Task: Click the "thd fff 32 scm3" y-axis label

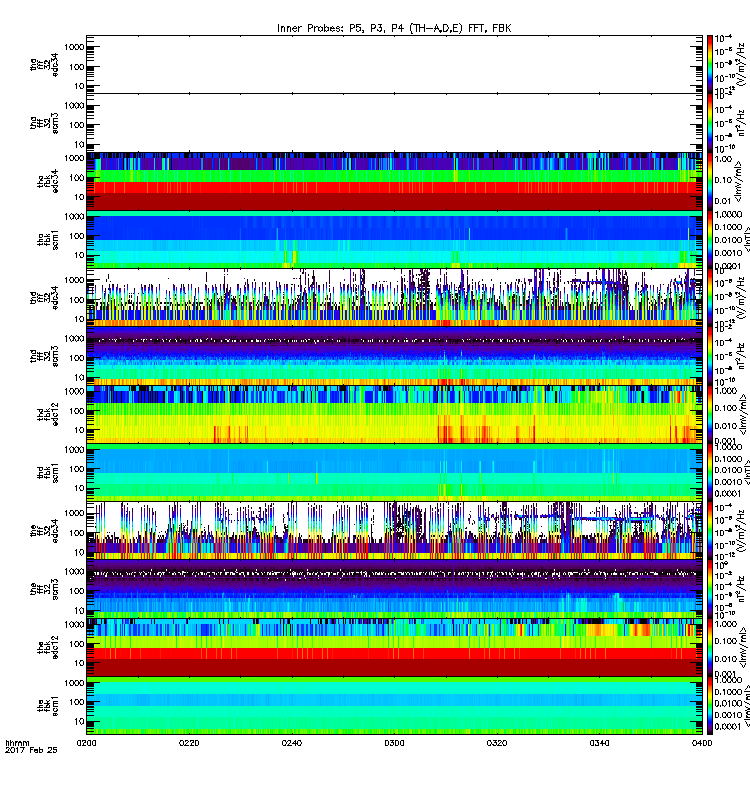Action: click(x=44, y=356)
